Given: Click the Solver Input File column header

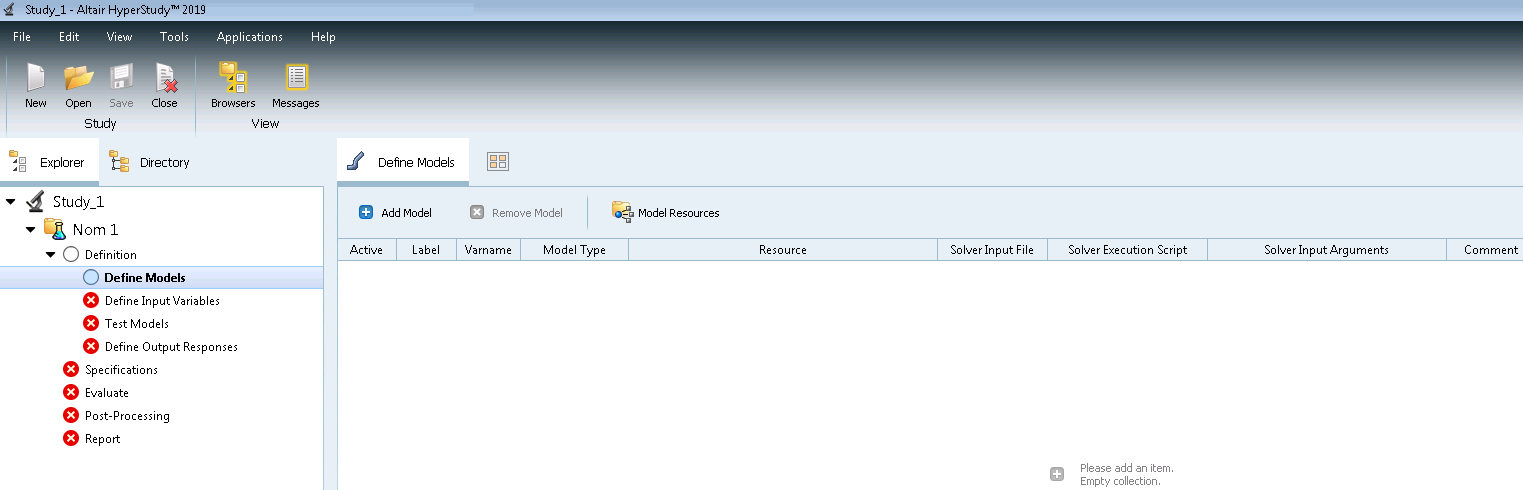Looking at the screenshot, I should 991,250.
